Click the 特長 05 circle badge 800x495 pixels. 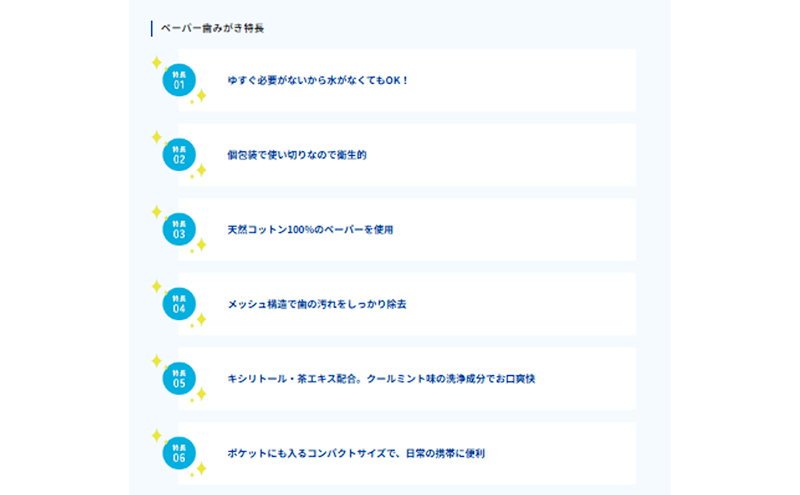point(179,378)
